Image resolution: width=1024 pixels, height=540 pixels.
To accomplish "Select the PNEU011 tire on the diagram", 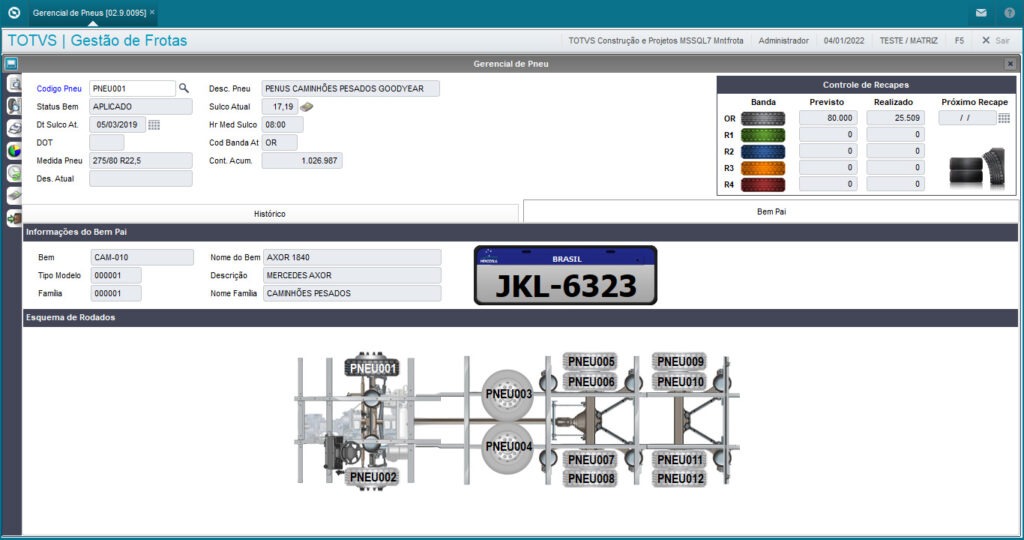I will (x=680, y=460).
